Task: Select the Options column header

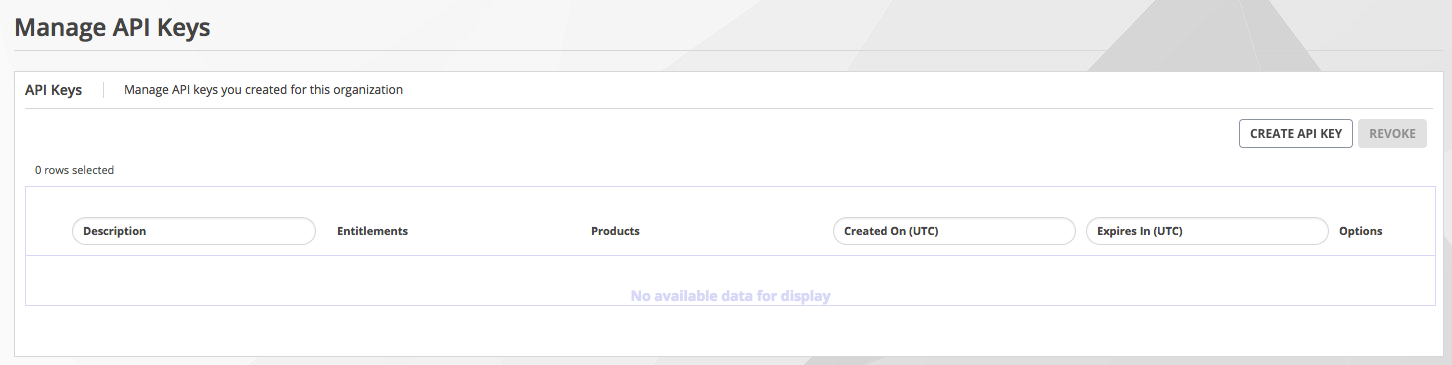Action: coord(1361,231)
